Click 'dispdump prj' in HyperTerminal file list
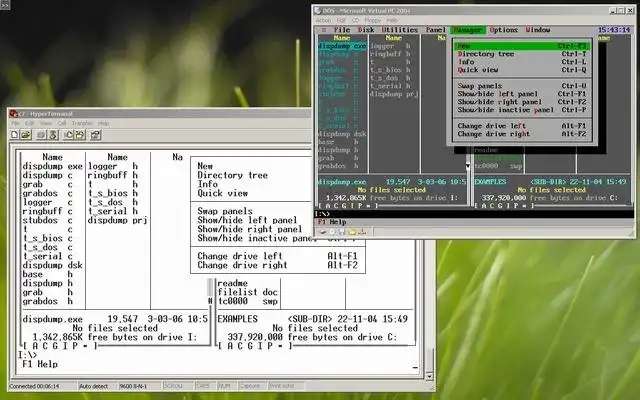The height and width of the screenshot is (400, 640). [118, 220]
